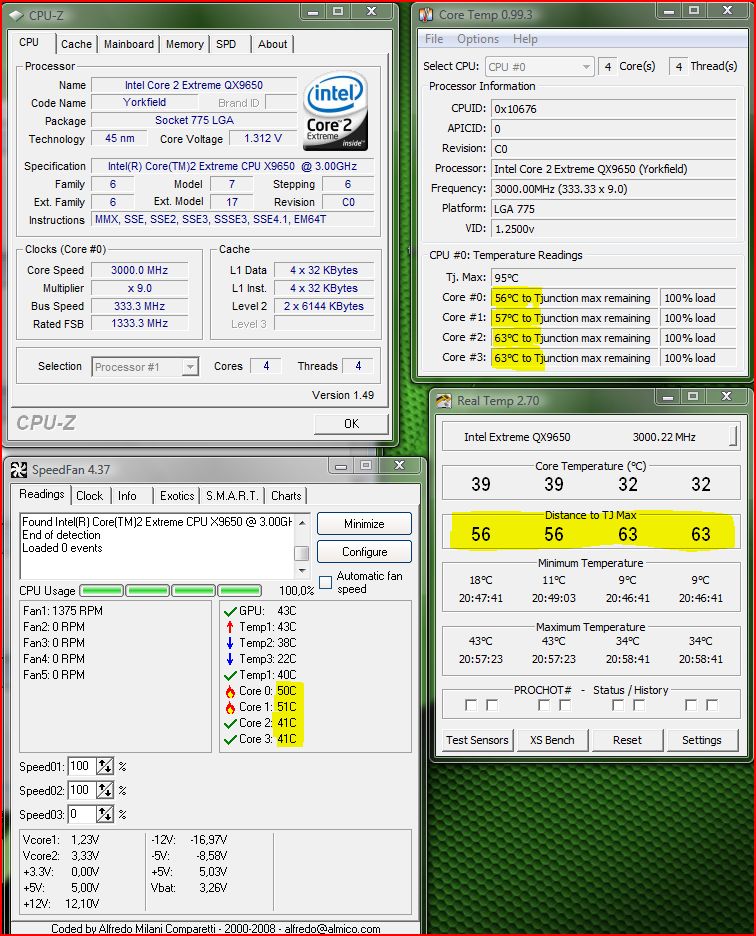Adjust the Speed03 spinner arrows
756x936 pixels.
[x=105, y=814]
